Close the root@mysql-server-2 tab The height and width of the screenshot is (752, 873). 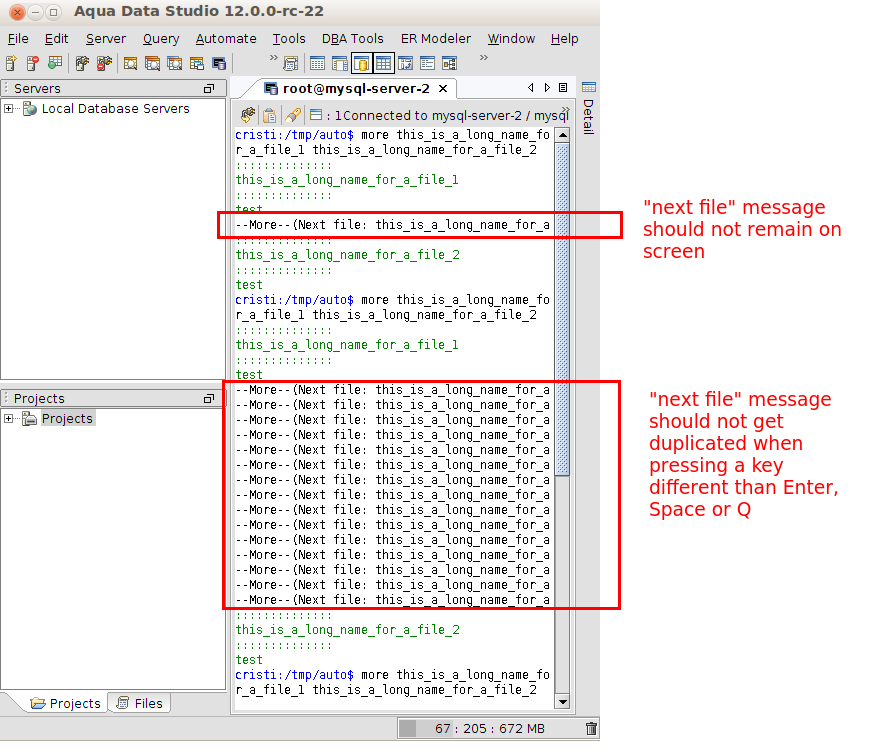tap(443, 89)
